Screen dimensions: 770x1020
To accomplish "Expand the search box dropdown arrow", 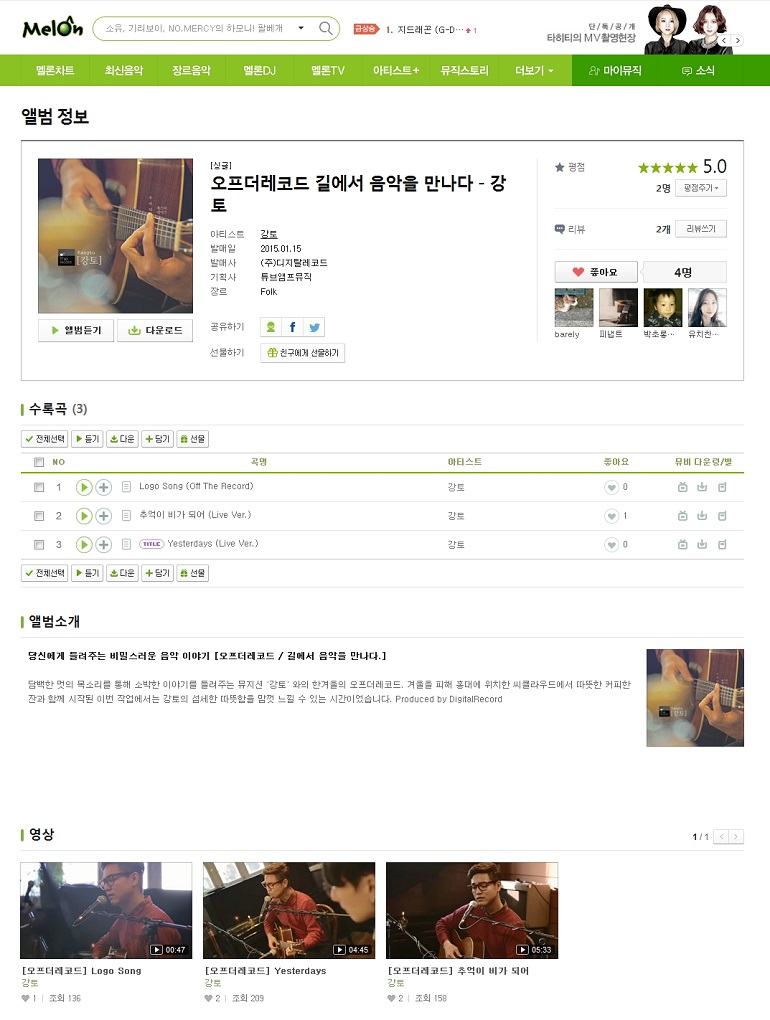I will tap(301, 28).
